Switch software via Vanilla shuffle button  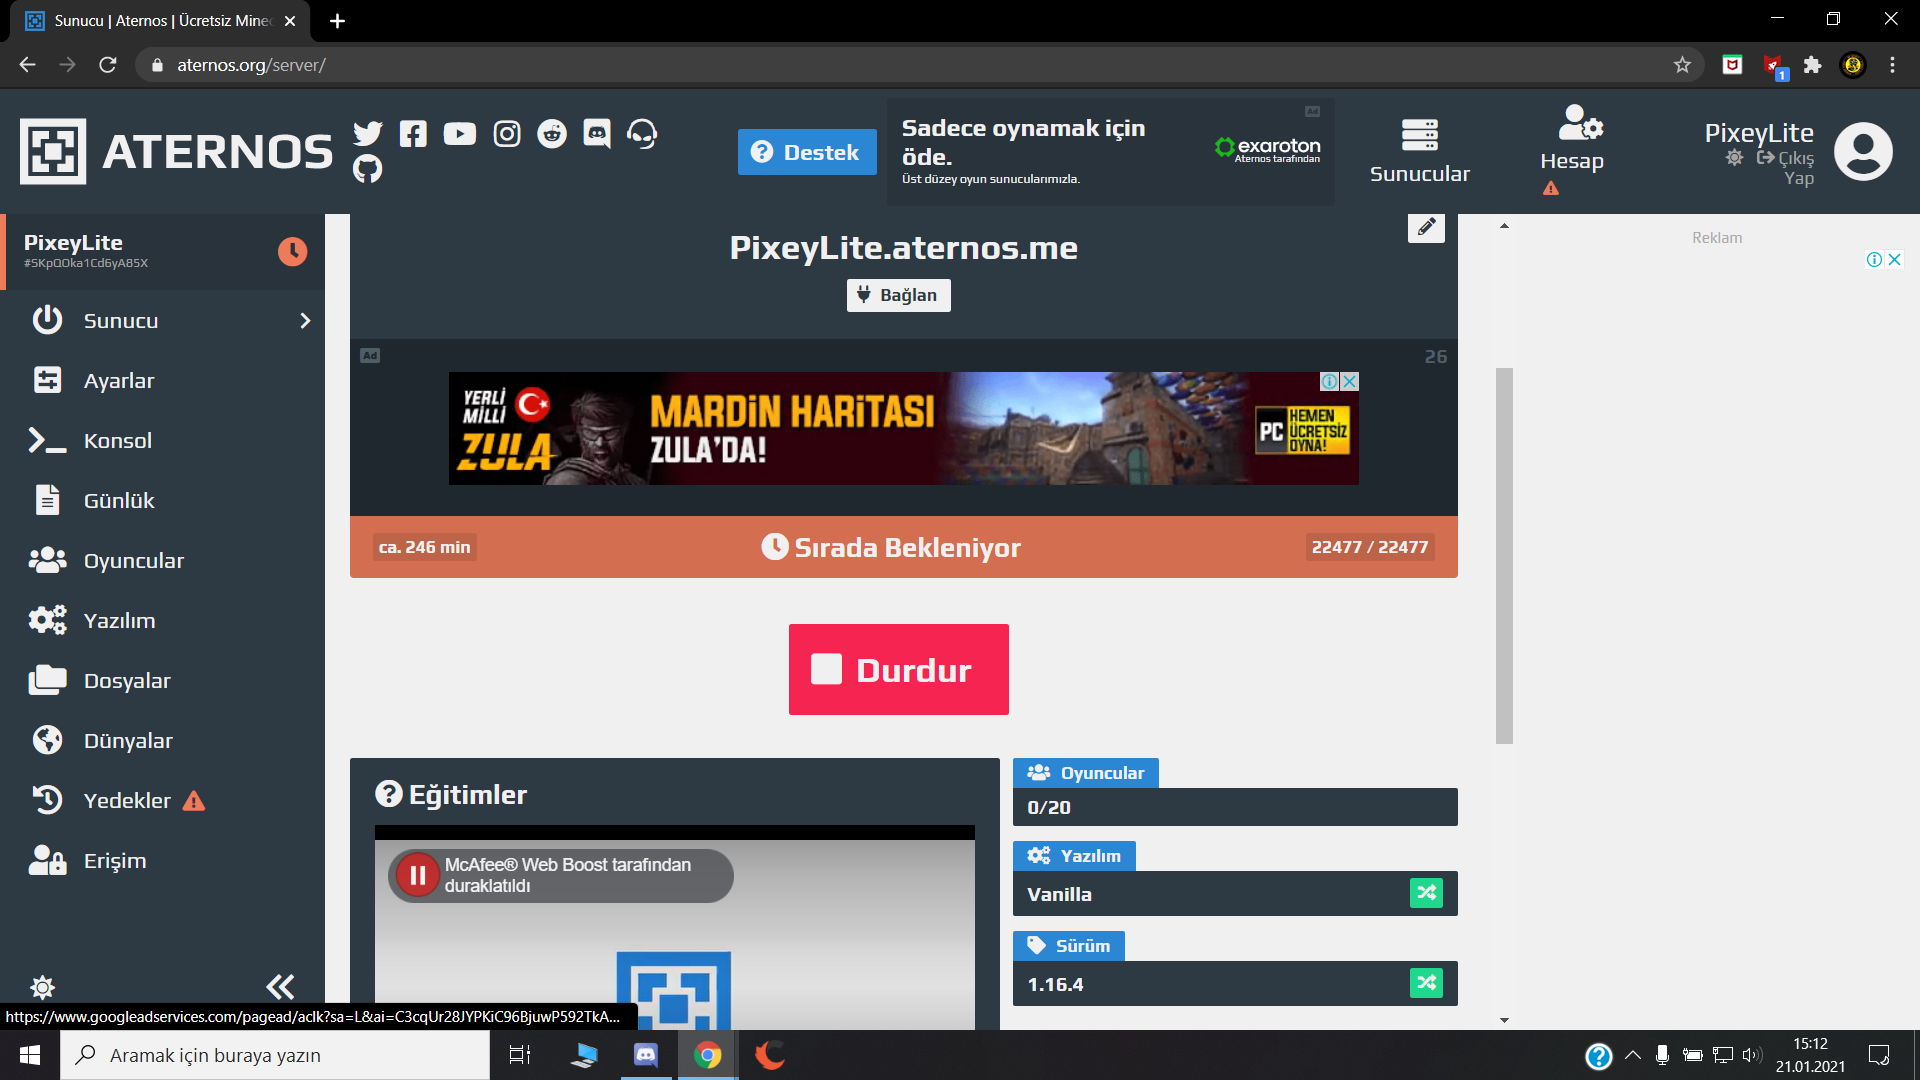click(x=1426, y=893)
